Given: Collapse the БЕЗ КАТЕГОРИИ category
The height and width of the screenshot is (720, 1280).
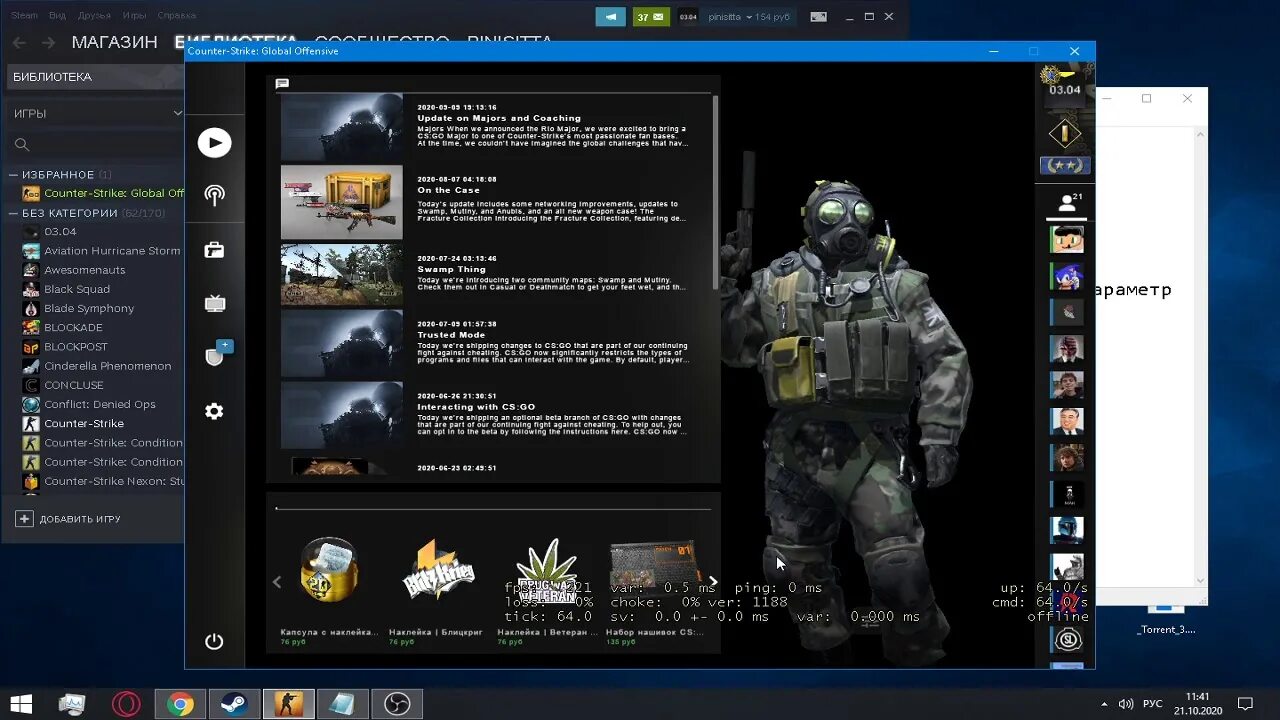Looking at the screenshot, I should [13, 213].
